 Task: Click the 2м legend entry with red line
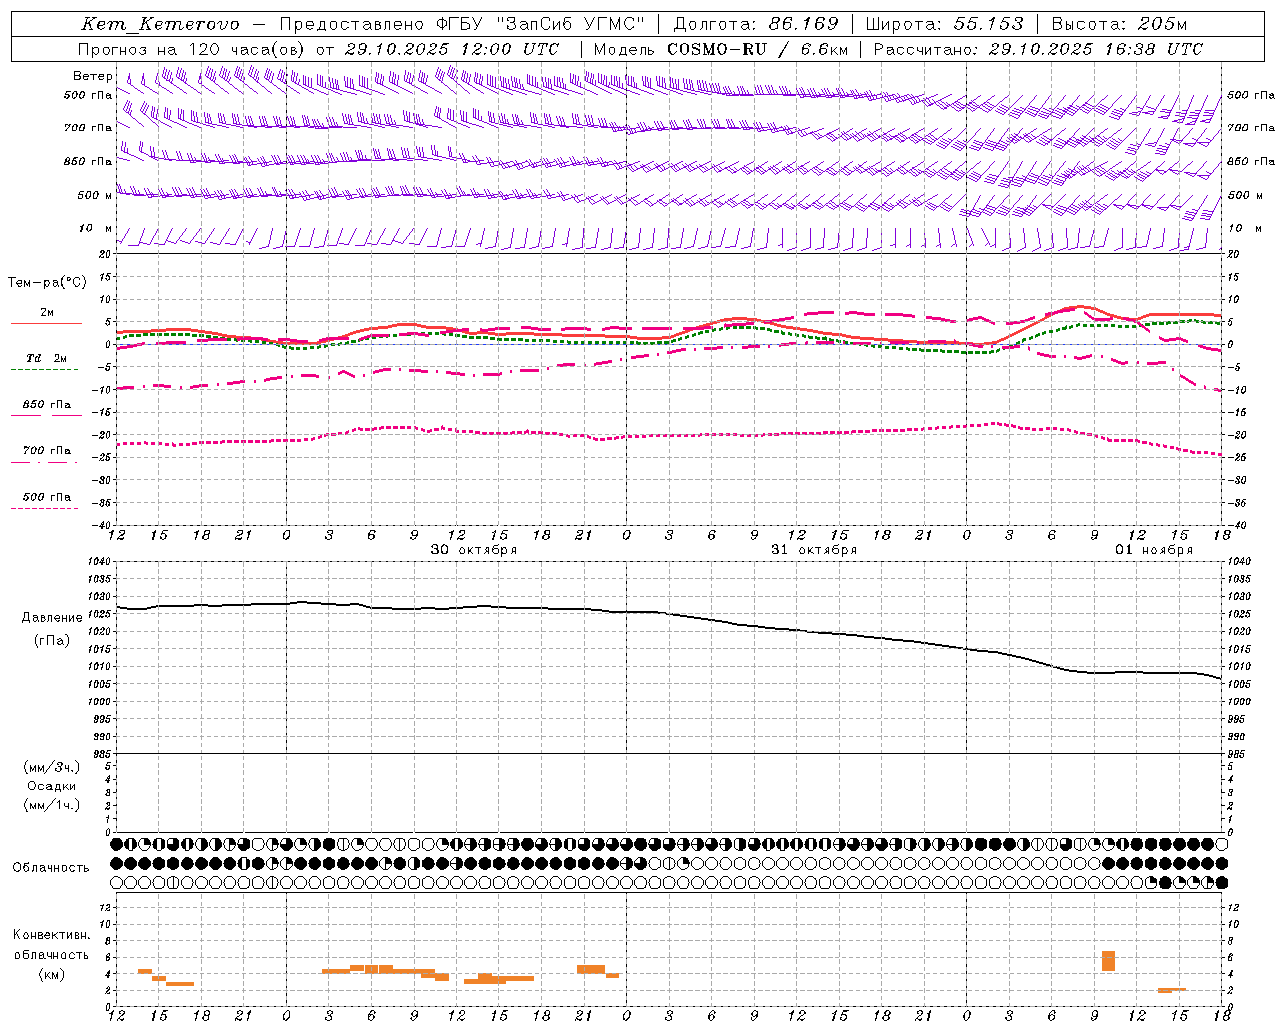click(x=46, y=315)
